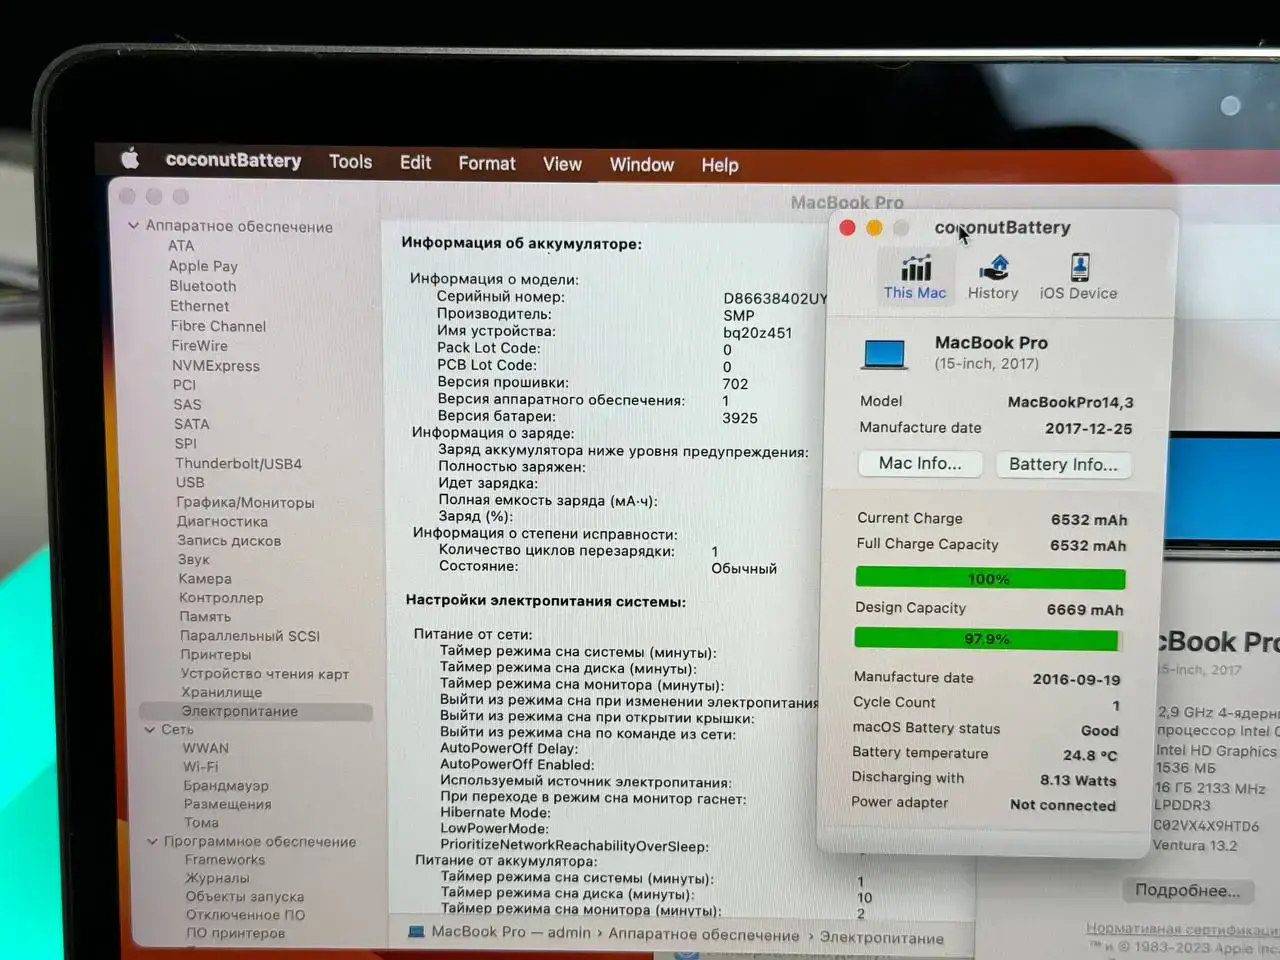
Task: Select Отключенное ПО in the sidebar
Action: click(246, 915)
